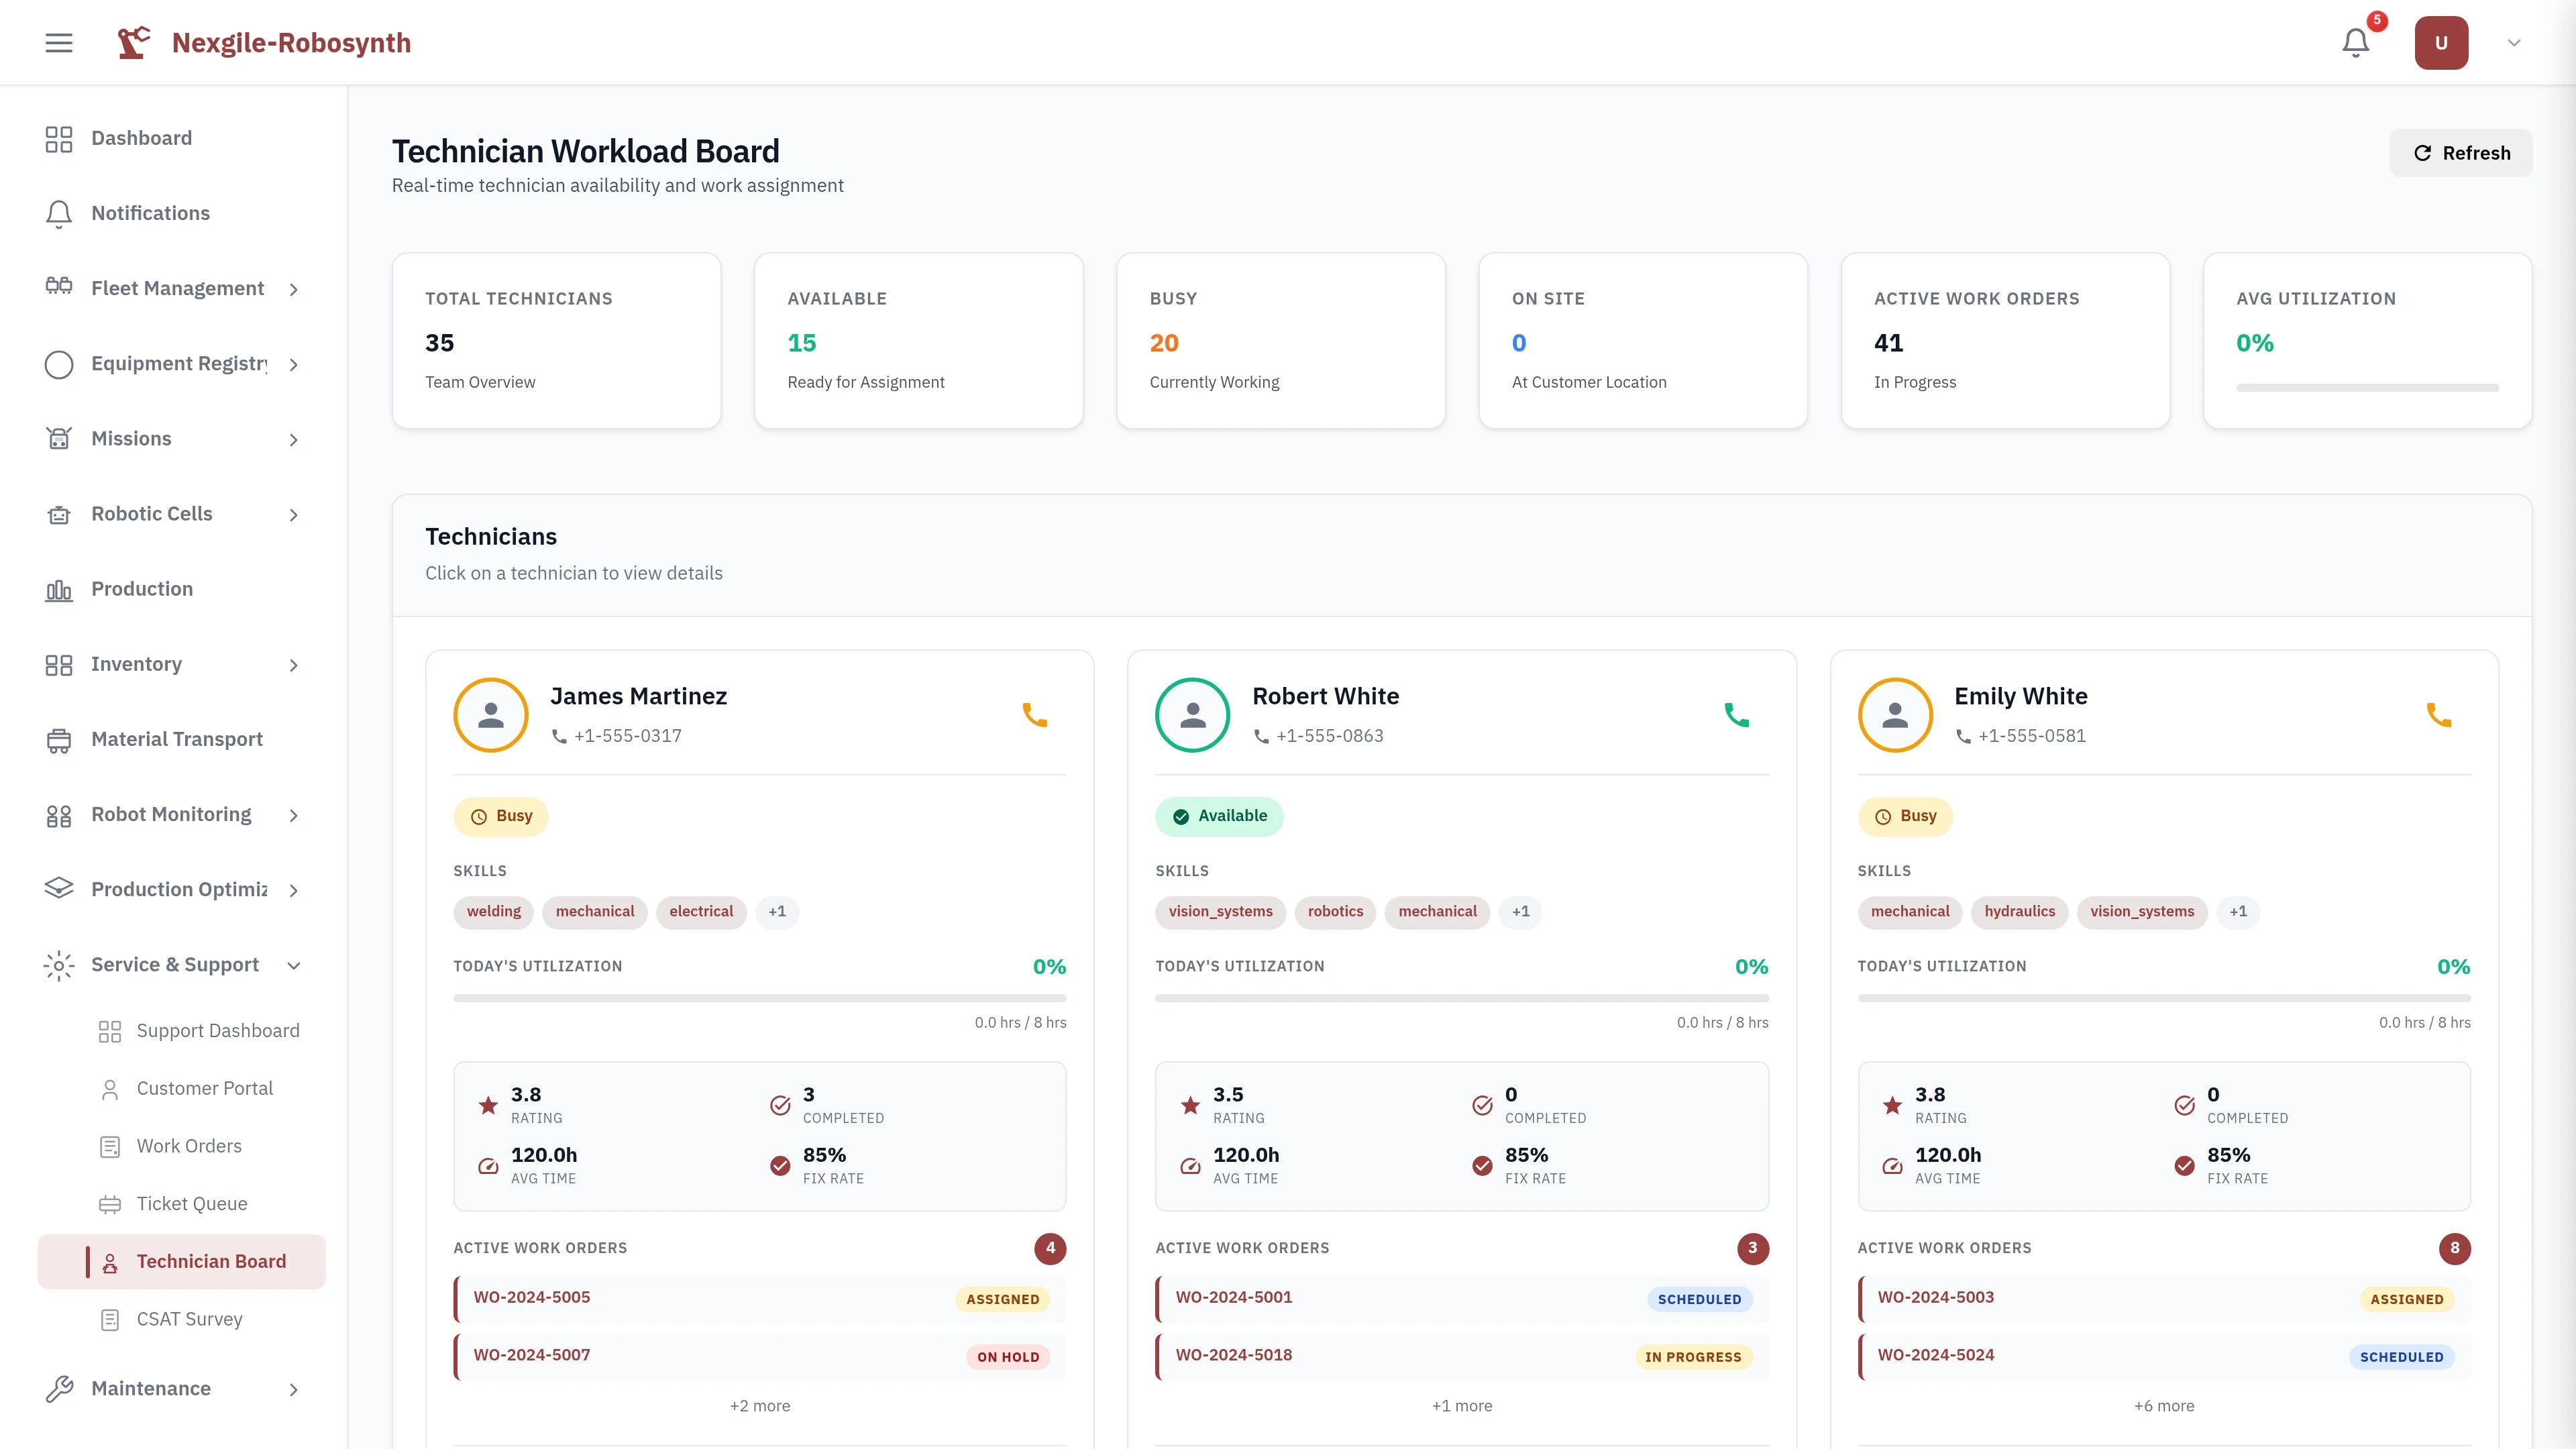Show +2 more work orders for James
This screenshot has width=2576, height=1449.
point(759,1406)
